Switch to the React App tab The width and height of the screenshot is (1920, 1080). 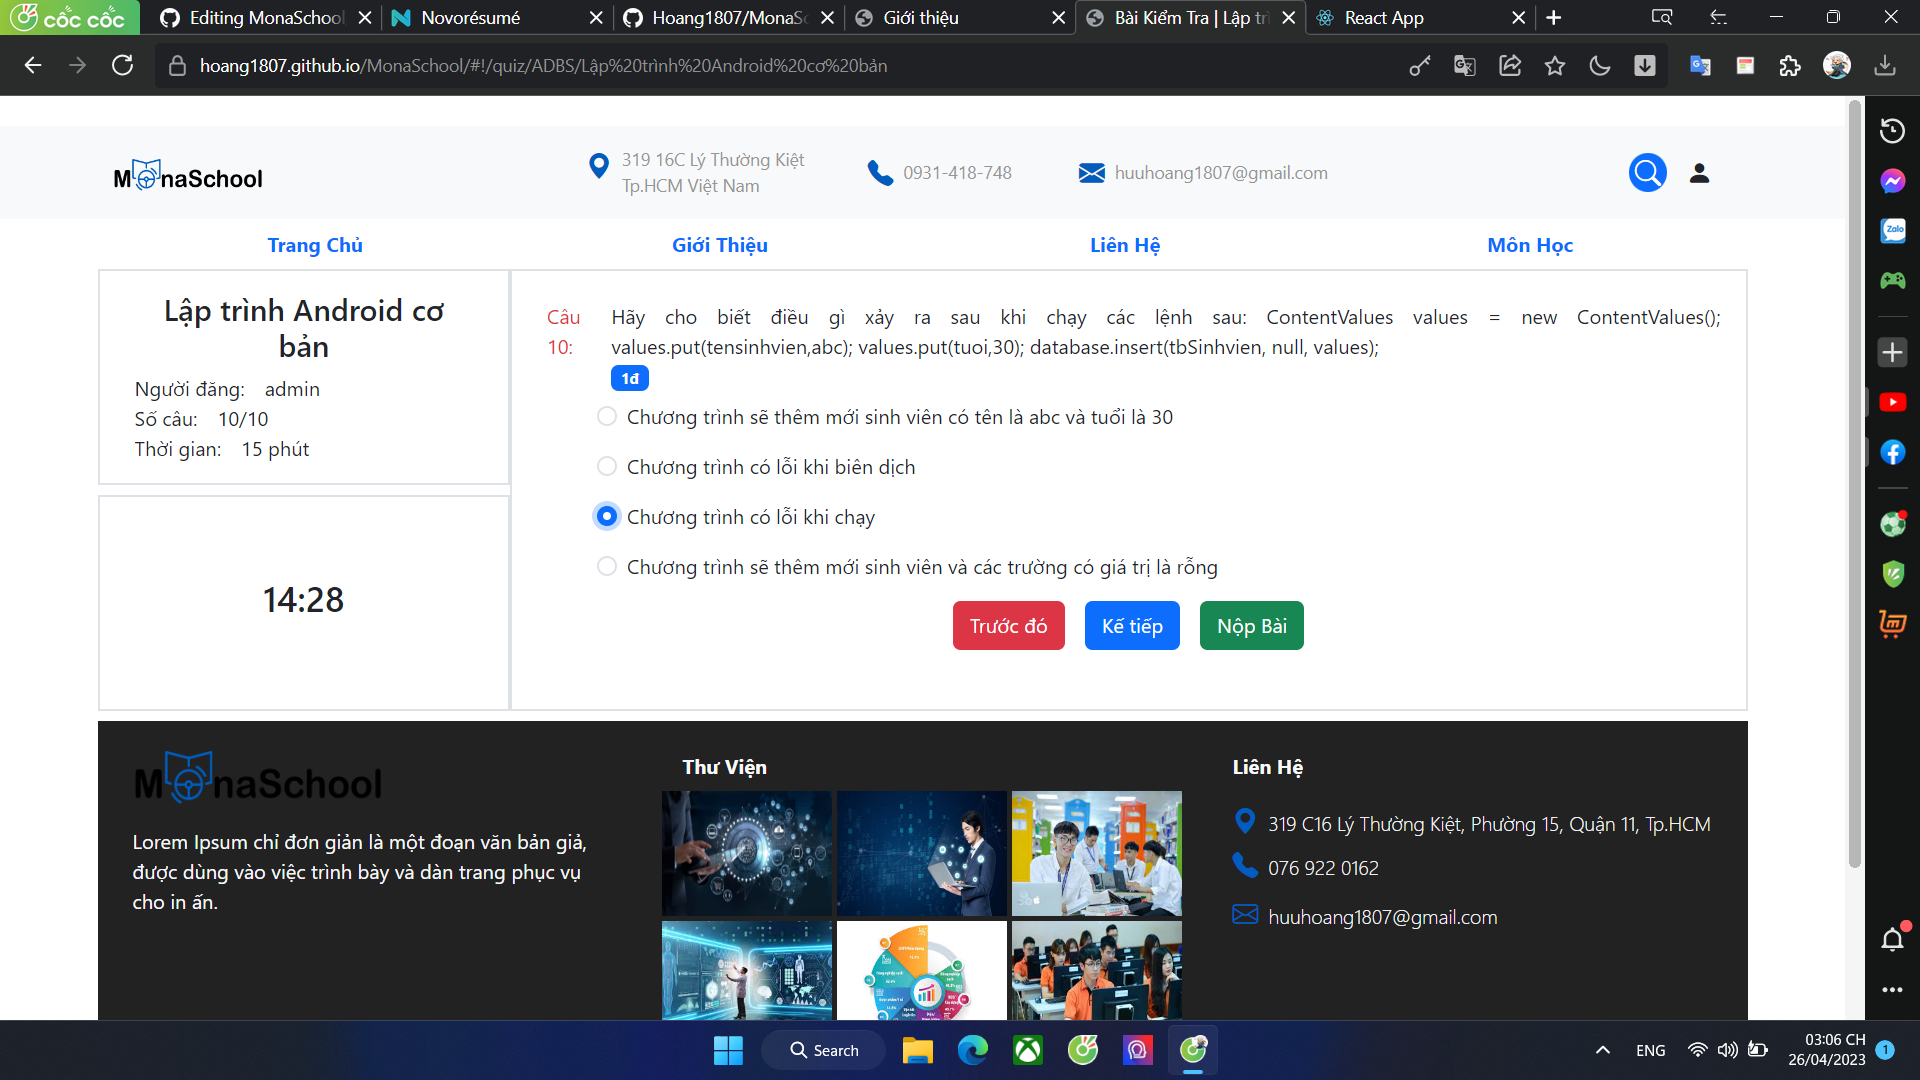click(1390, 17)
